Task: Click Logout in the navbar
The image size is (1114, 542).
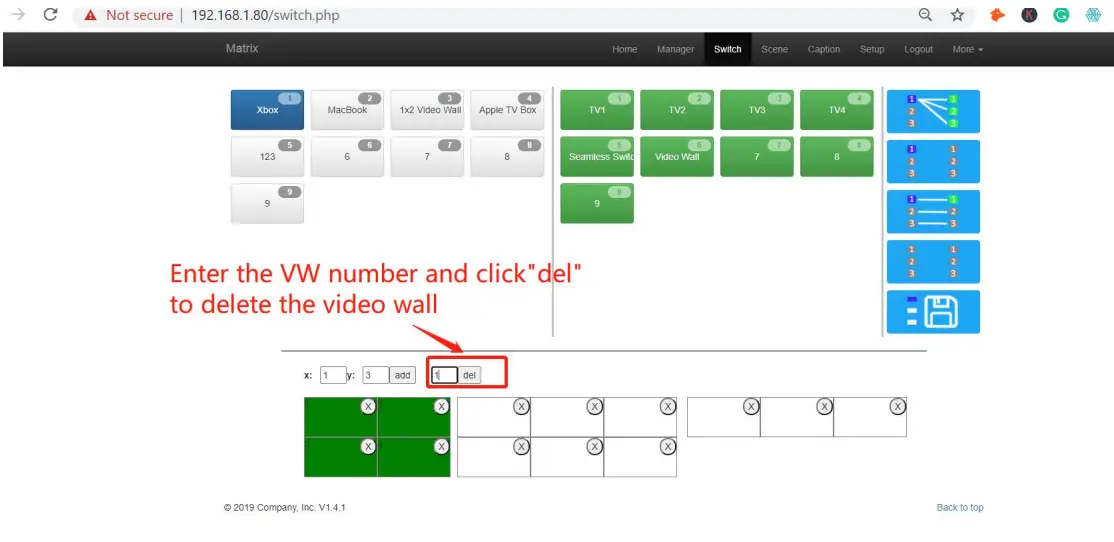Action: [x=918, y=49]
